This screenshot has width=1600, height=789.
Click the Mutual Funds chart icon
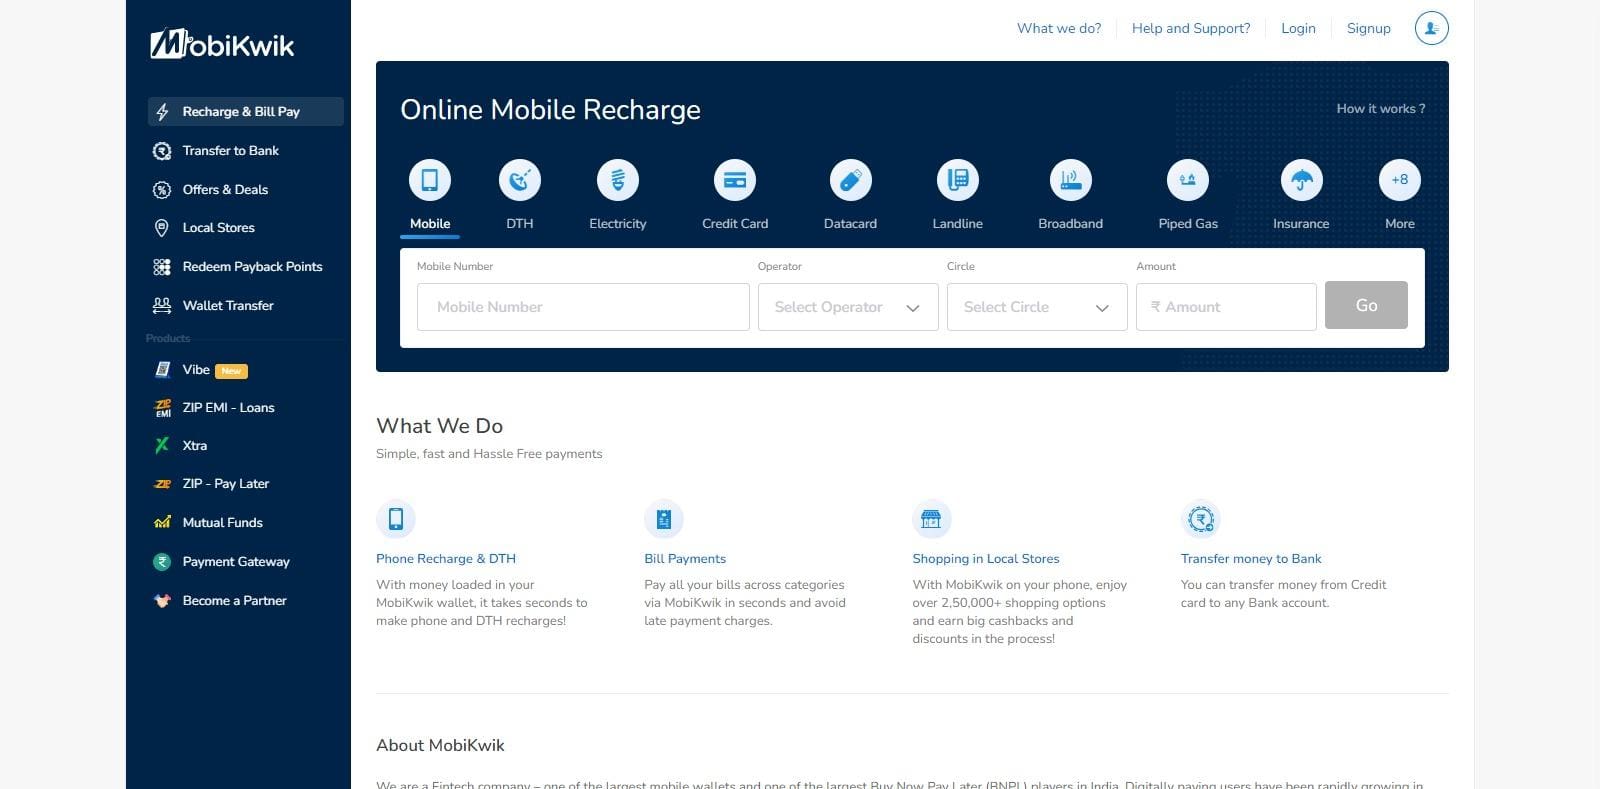(x=162, y=522)
